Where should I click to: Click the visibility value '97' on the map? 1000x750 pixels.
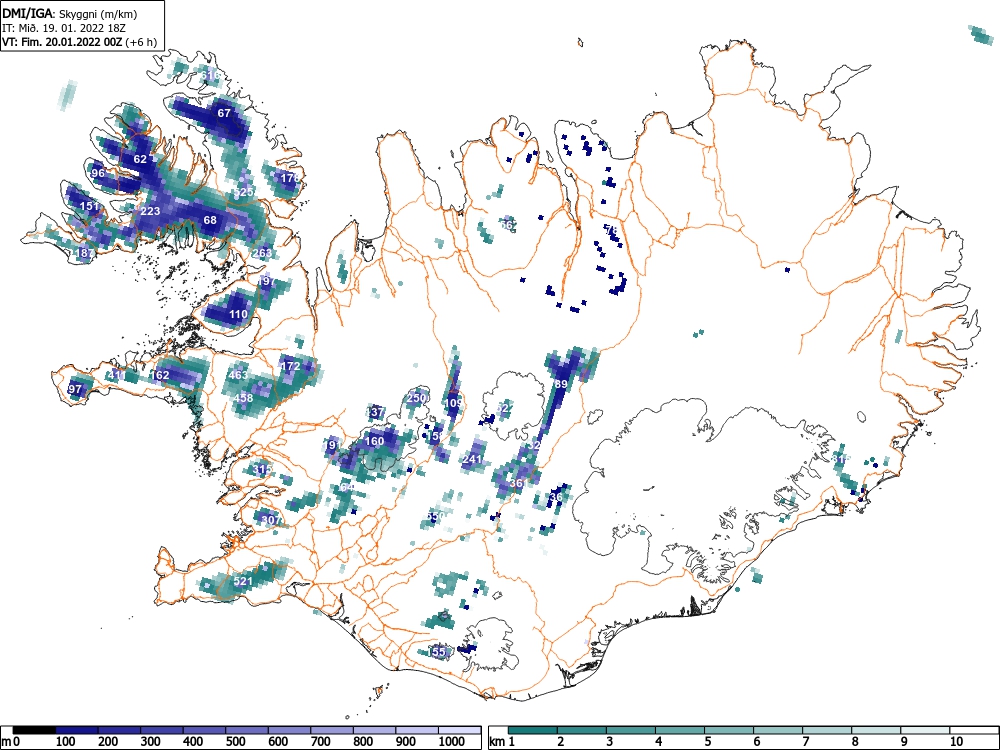pos(75,389)
